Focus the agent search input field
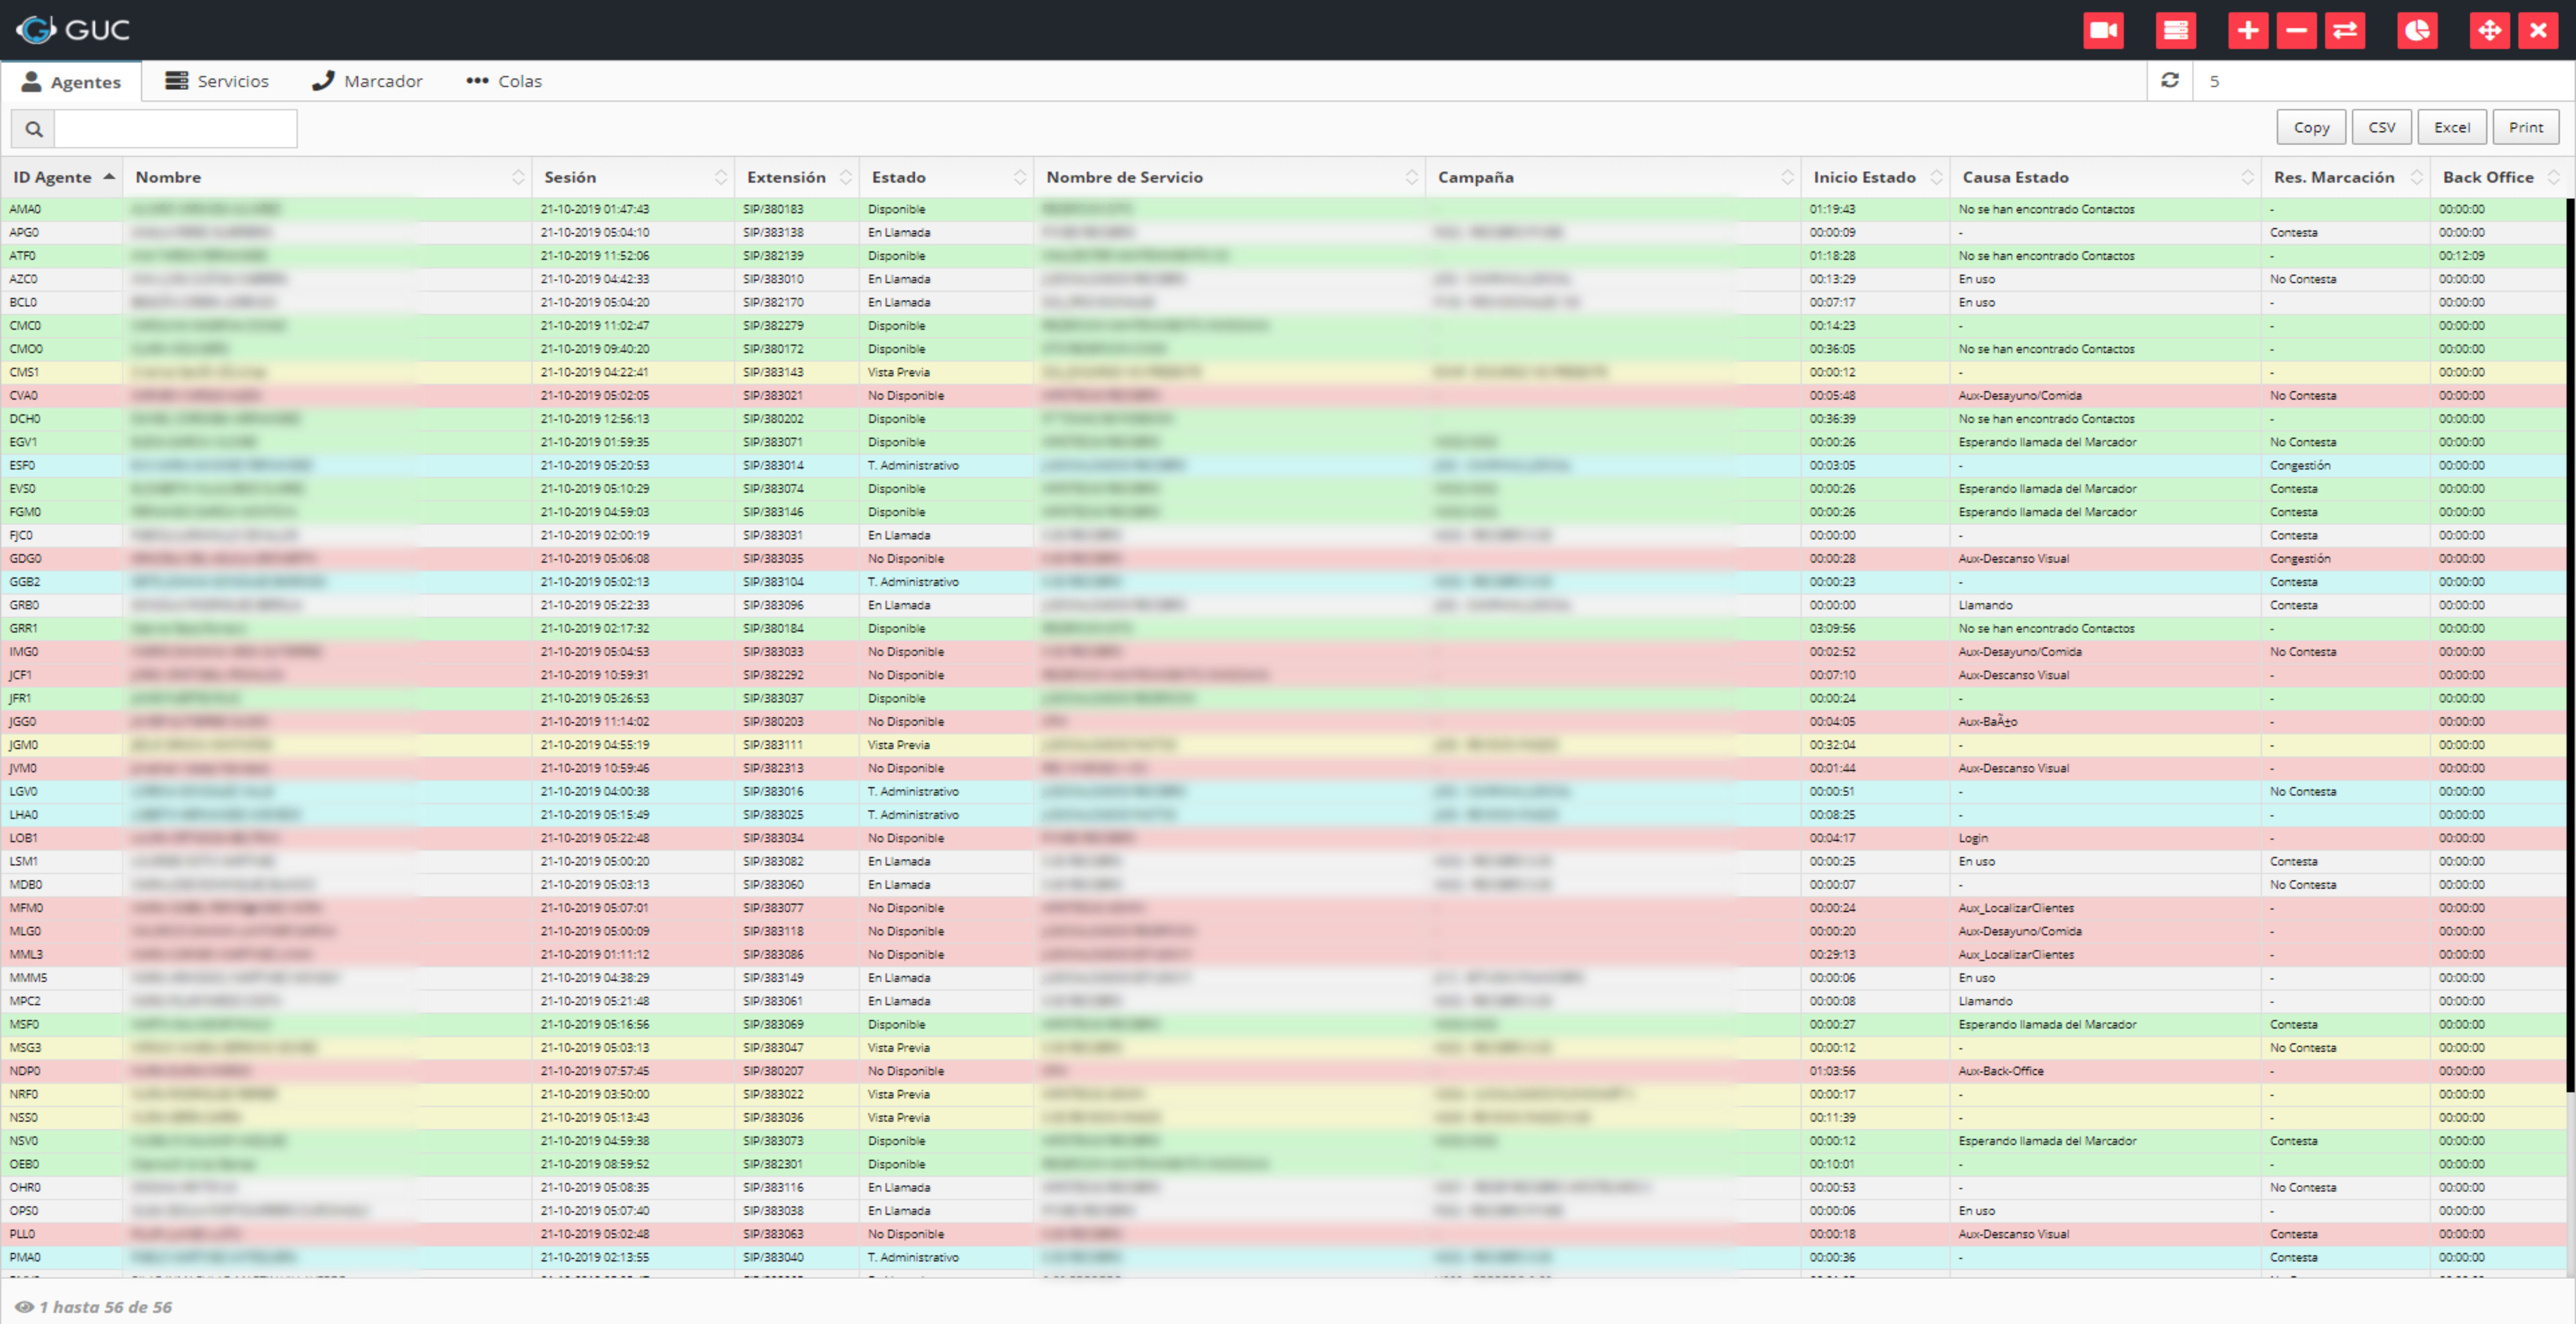 (176, 129)
